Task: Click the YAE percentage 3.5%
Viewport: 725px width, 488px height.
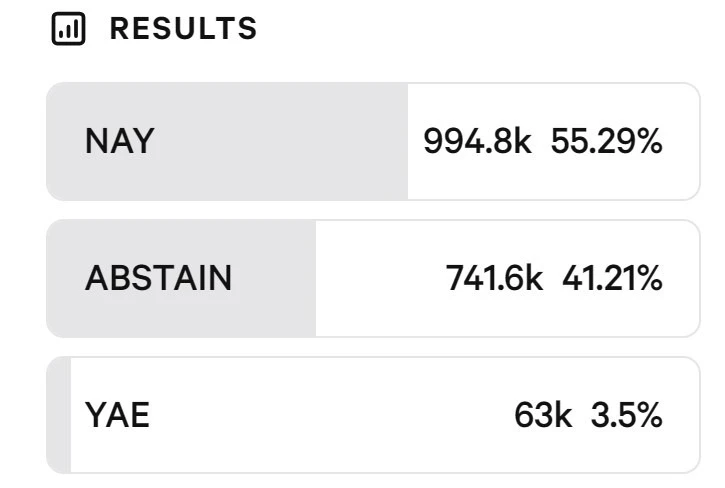Action: [626, 415]
